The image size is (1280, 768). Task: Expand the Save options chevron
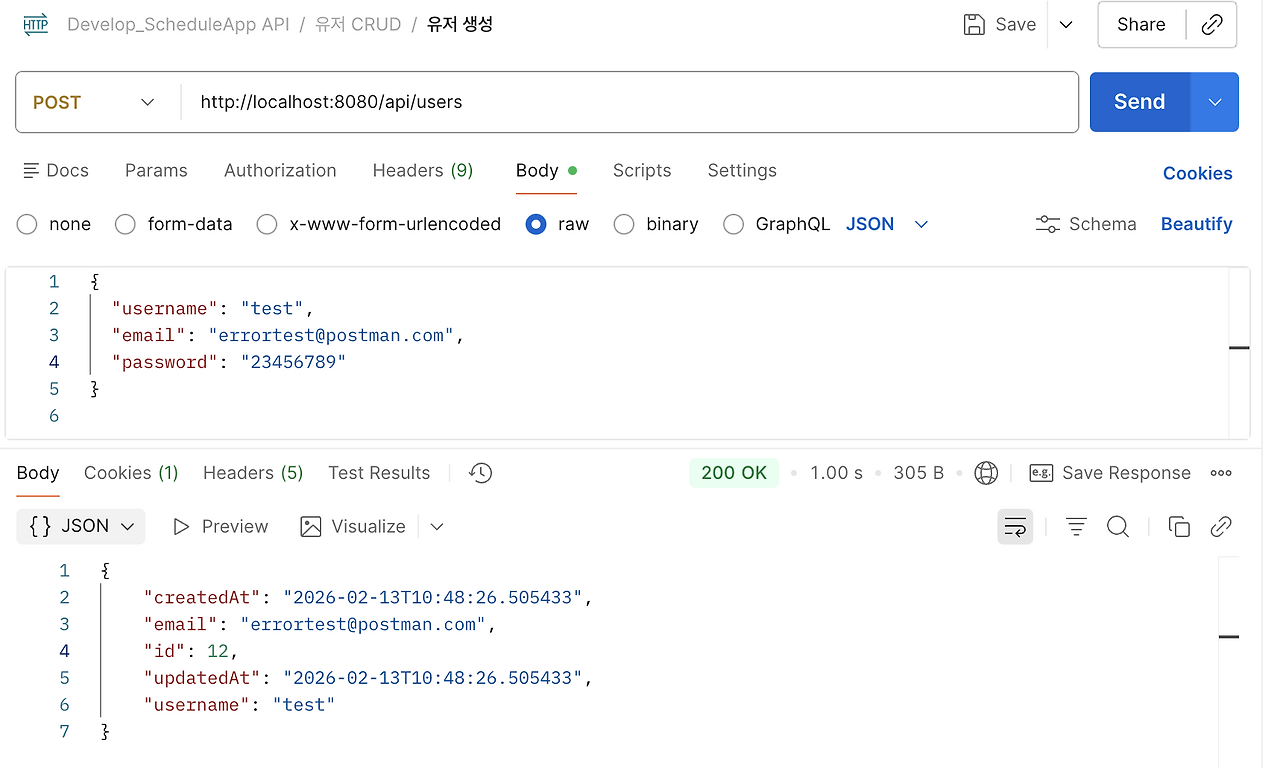(x=1066, y=24)
